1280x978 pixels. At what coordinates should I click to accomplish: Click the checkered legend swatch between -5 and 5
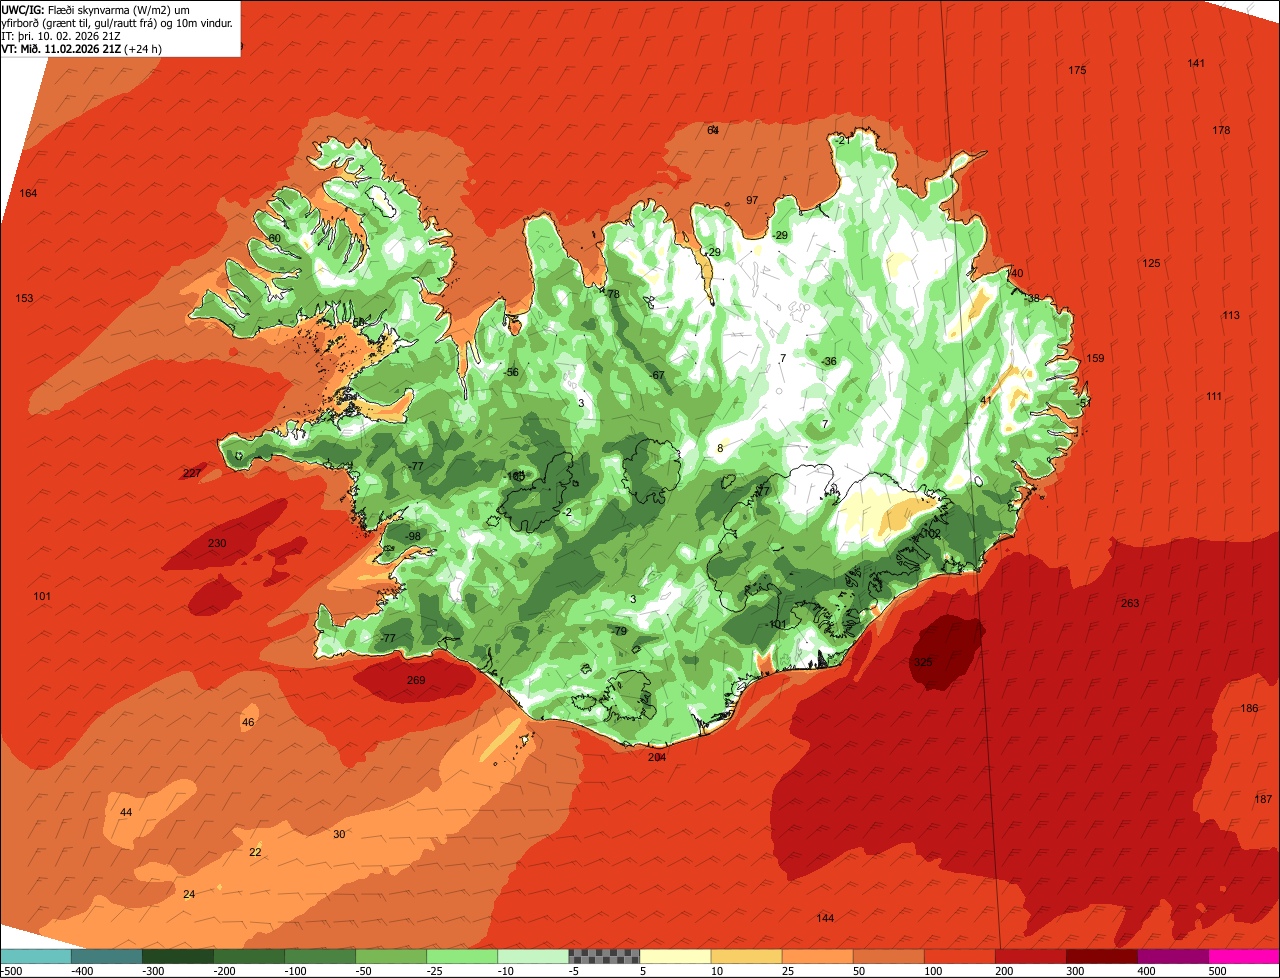pyautogui.click(x=604, y=956)
